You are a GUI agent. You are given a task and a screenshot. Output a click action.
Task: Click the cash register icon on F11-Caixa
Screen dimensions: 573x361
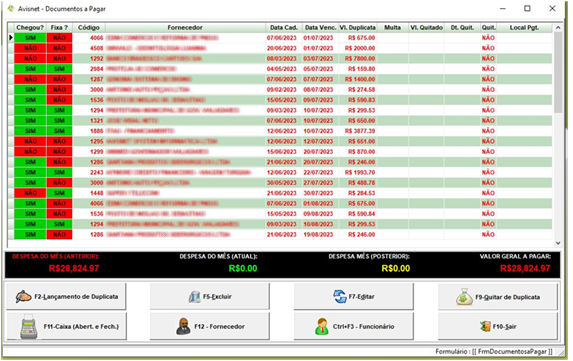pos(29,327)
